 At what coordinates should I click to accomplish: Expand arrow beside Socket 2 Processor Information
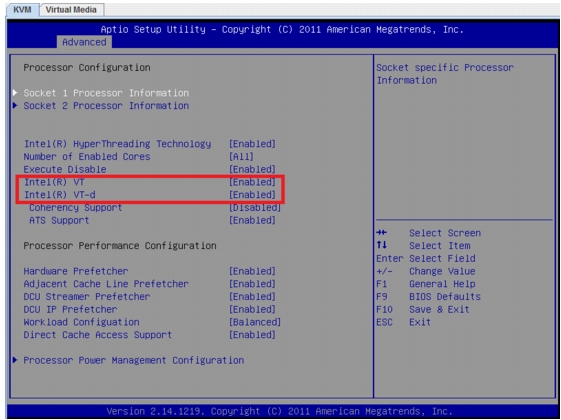click(15, 106)
